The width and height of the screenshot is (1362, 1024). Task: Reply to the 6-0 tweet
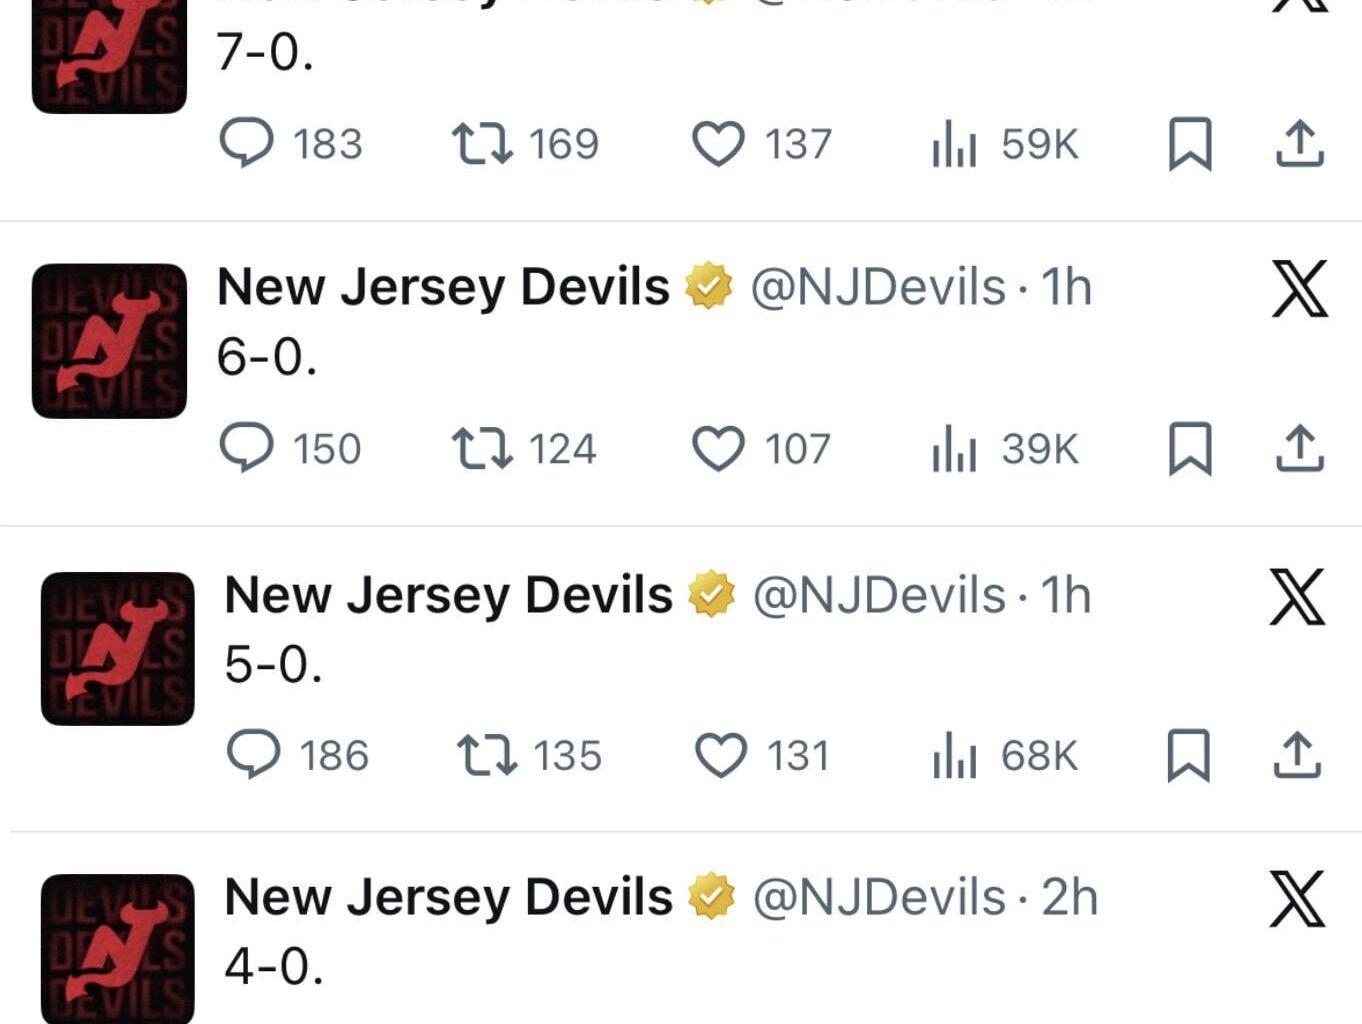(x=246, y=448)
